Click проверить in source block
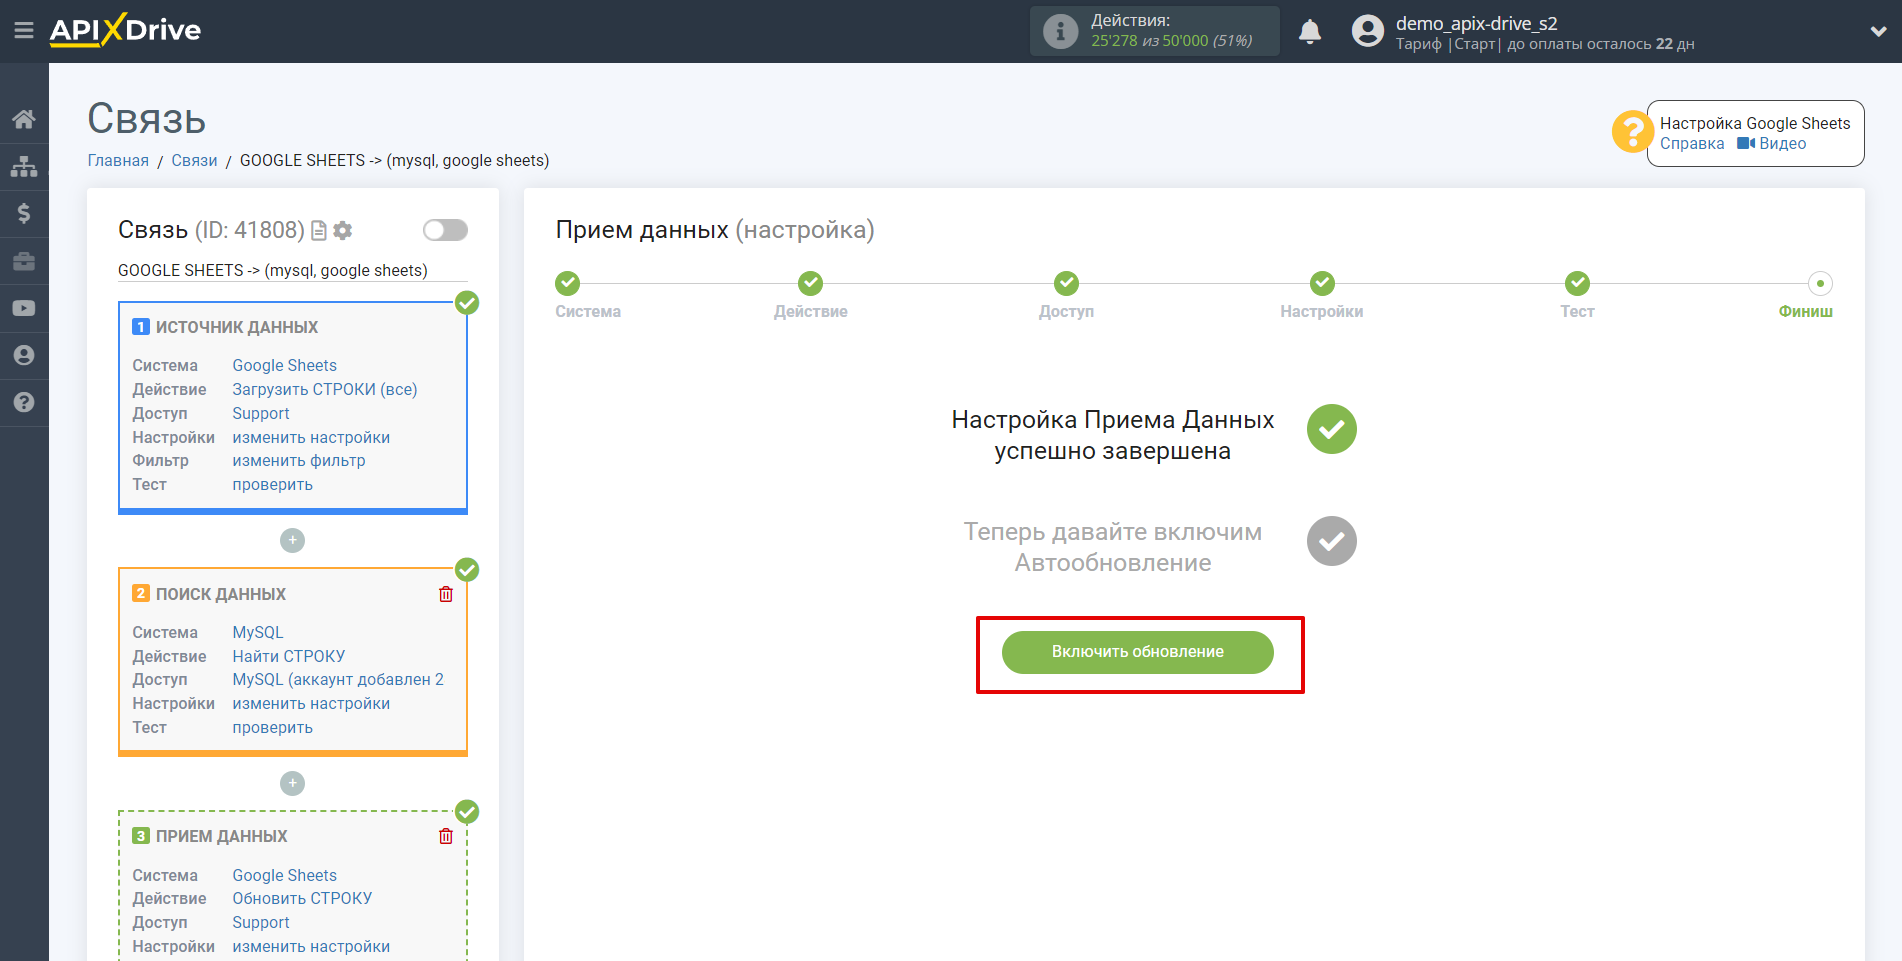This screenshot has height=961, width=1902. pos(272,484)
